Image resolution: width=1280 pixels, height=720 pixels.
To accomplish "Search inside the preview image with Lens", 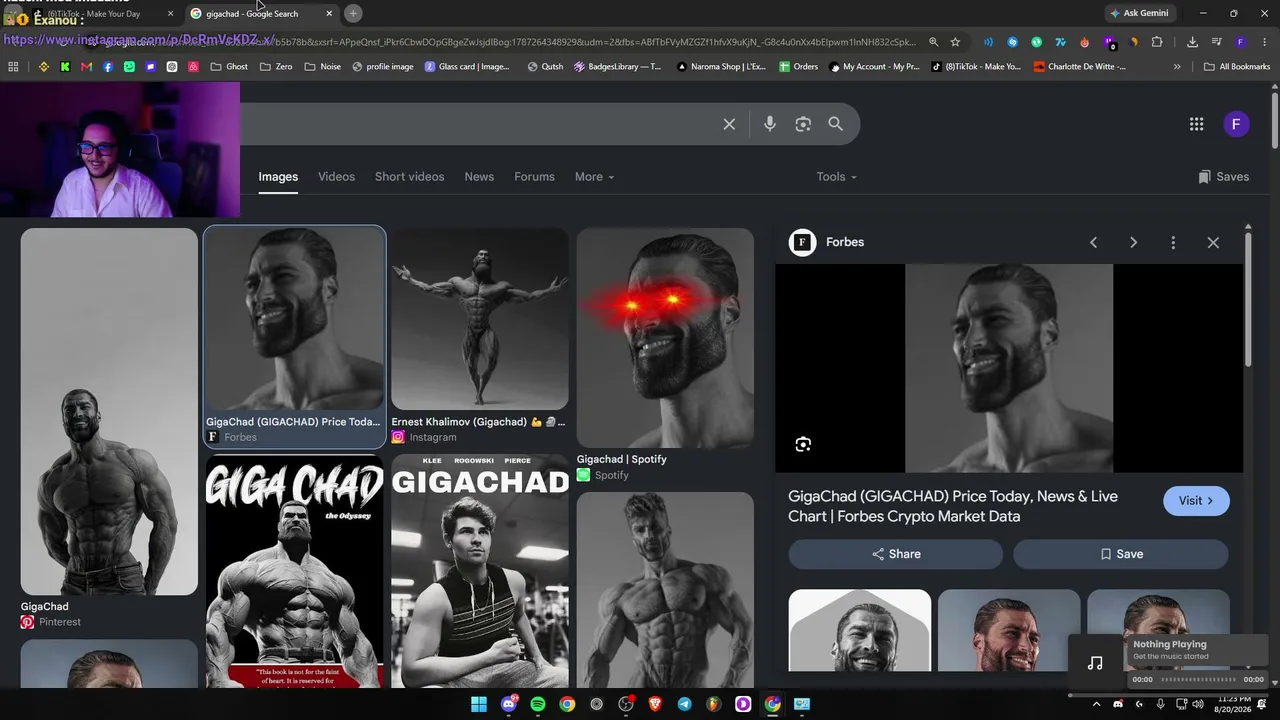I will pos(803,445).
